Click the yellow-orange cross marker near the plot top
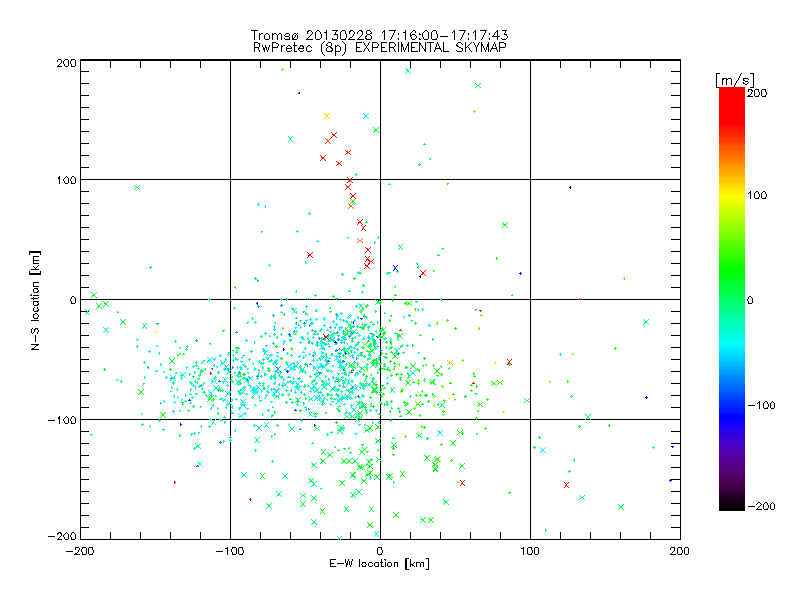This screenshot has height=600, width=800. 327,116
